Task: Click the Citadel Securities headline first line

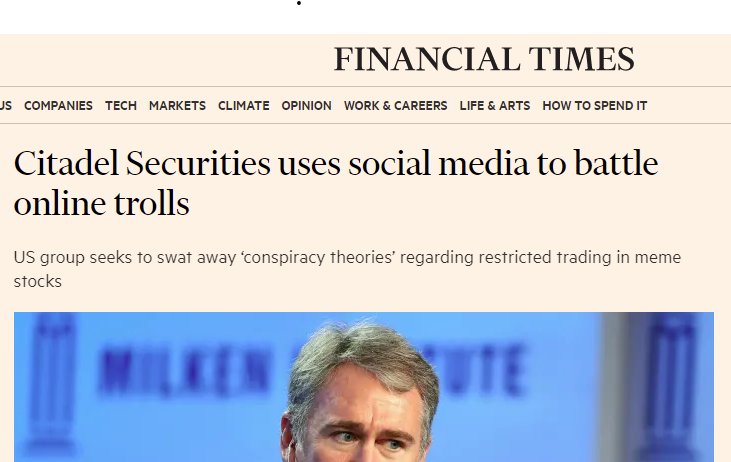Action: pyautogui.click(x=336, y=164)
